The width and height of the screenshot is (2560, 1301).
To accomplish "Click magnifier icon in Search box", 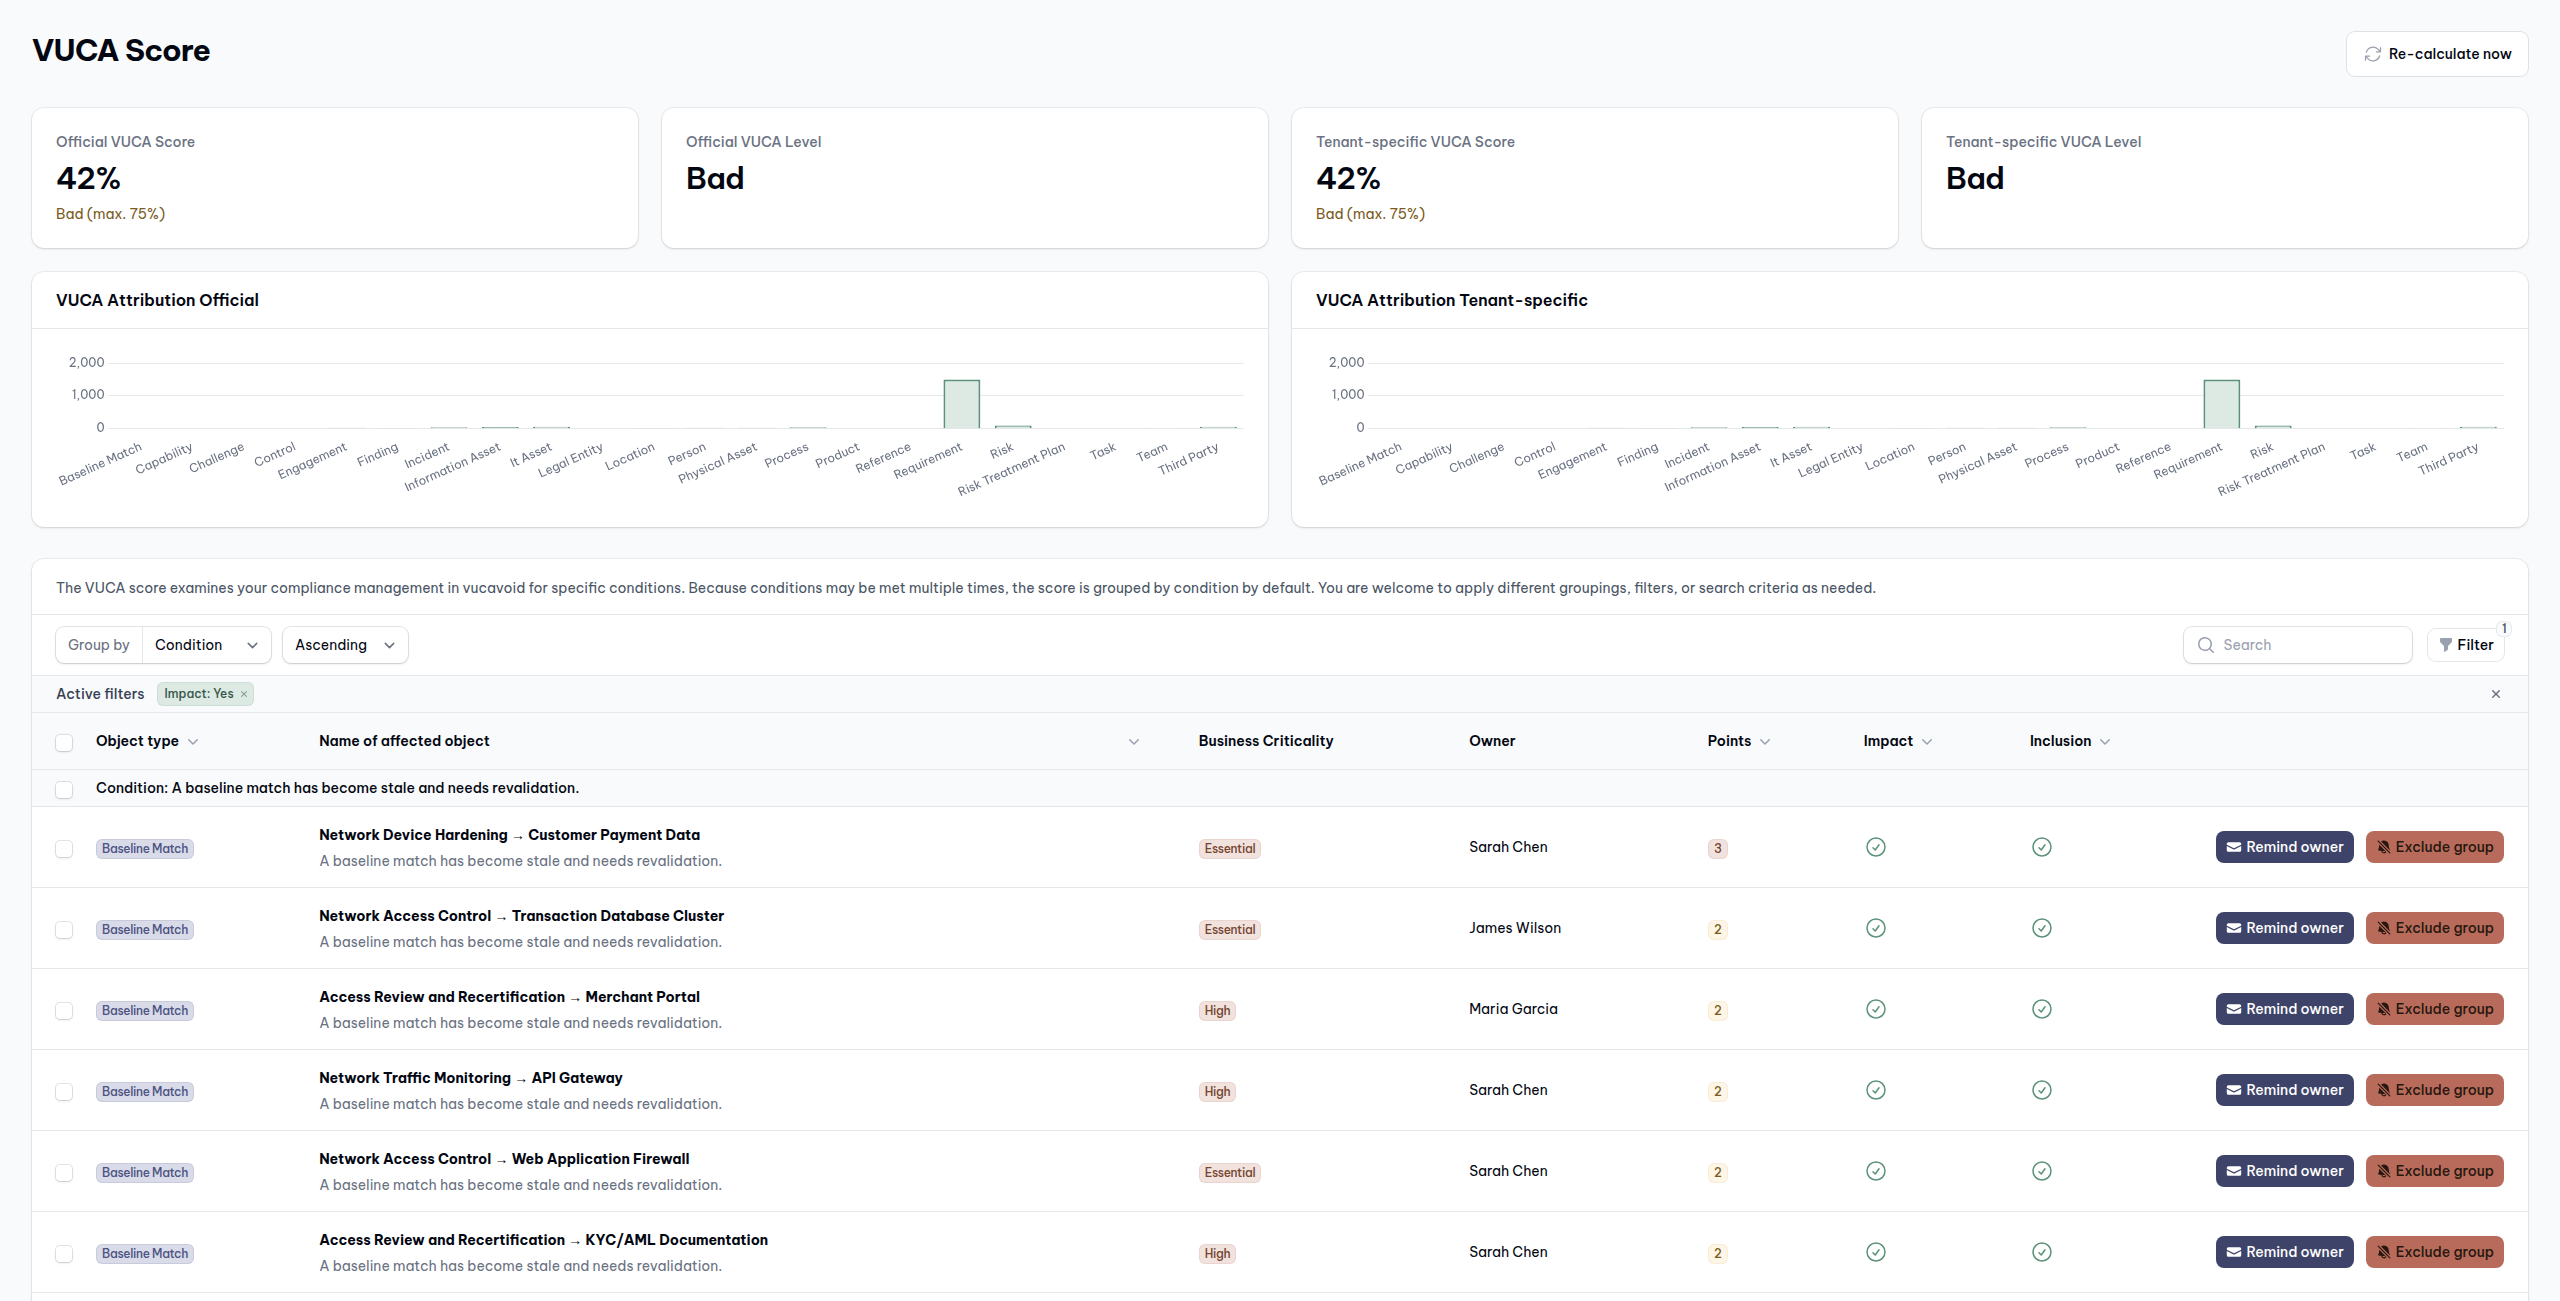I will [2205, 645].
